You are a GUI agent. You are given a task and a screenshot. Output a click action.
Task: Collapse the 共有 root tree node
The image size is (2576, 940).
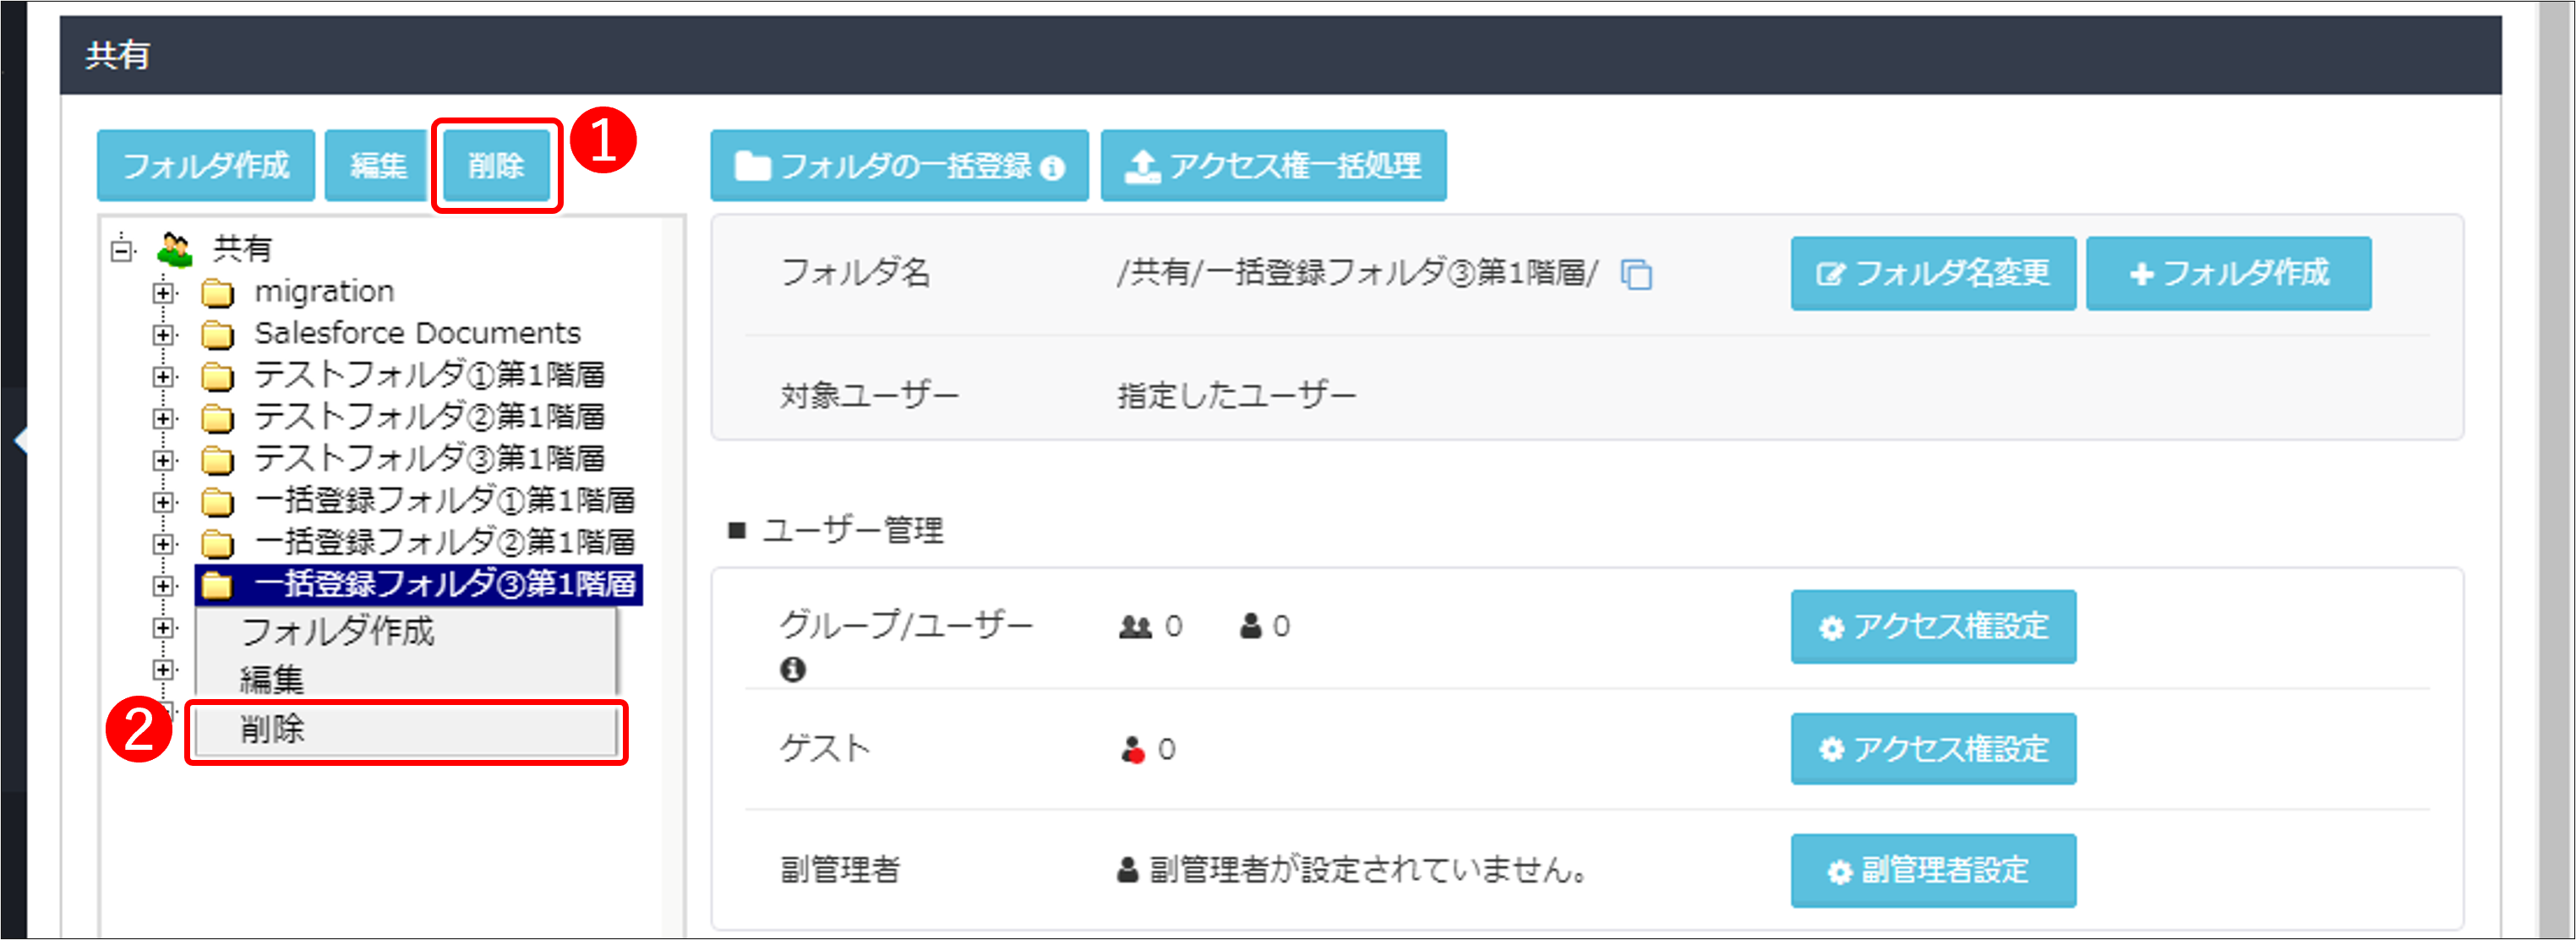pos(122,249)
